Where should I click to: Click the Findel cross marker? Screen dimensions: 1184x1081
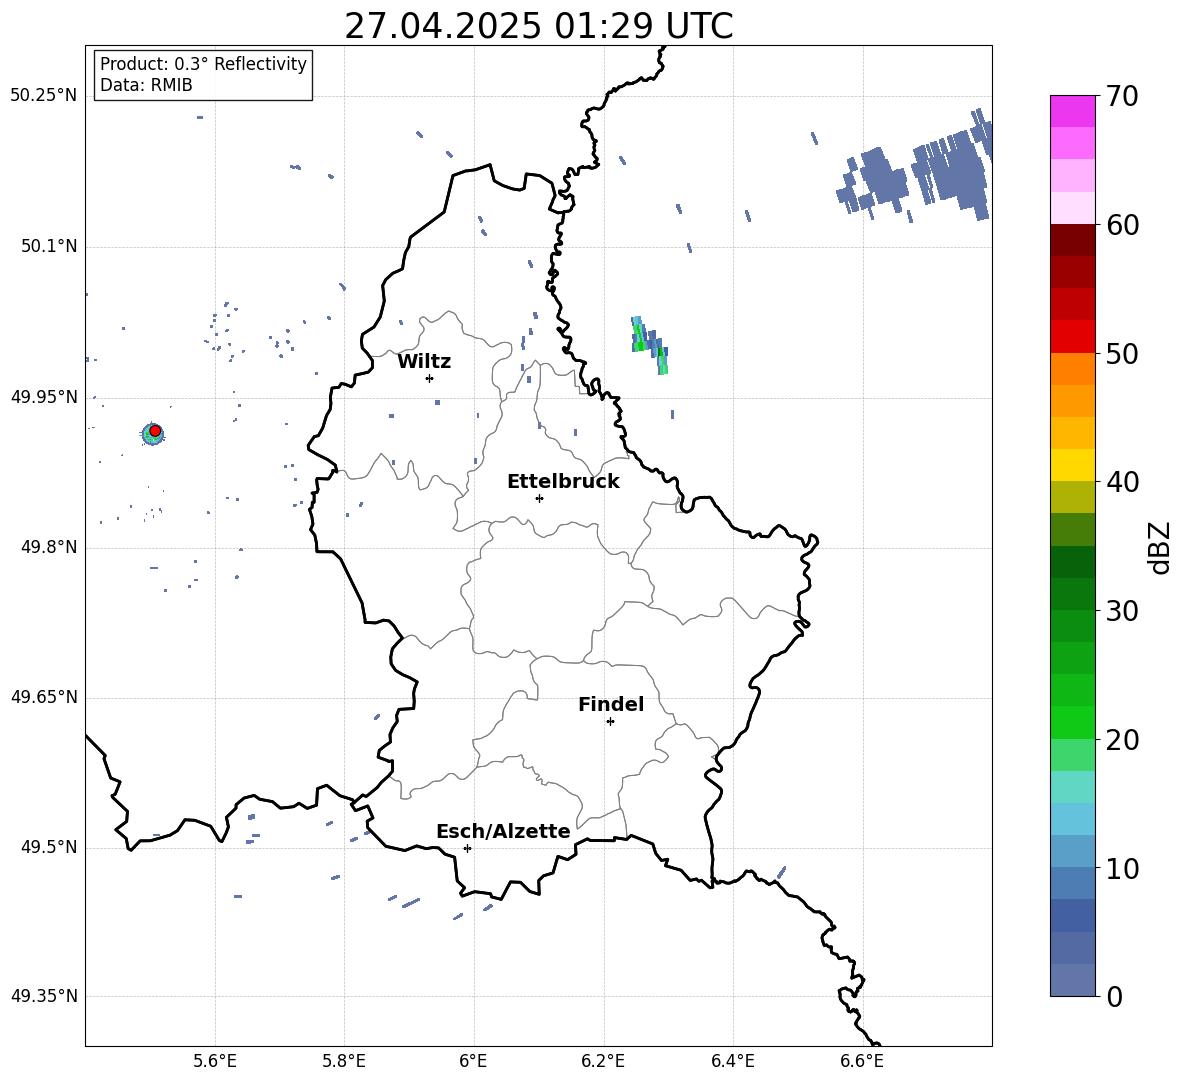point(610,722)
